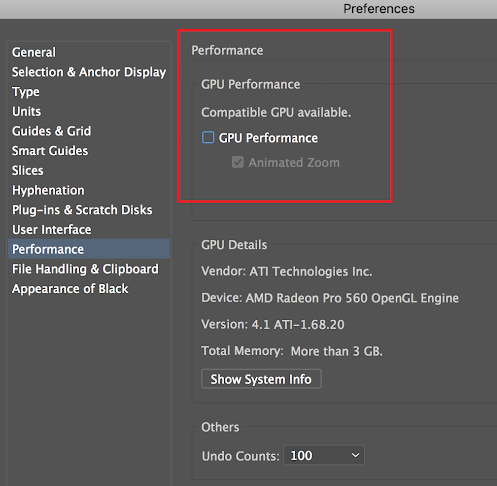Click the 100 value in Undo Counts

(301, 456)
